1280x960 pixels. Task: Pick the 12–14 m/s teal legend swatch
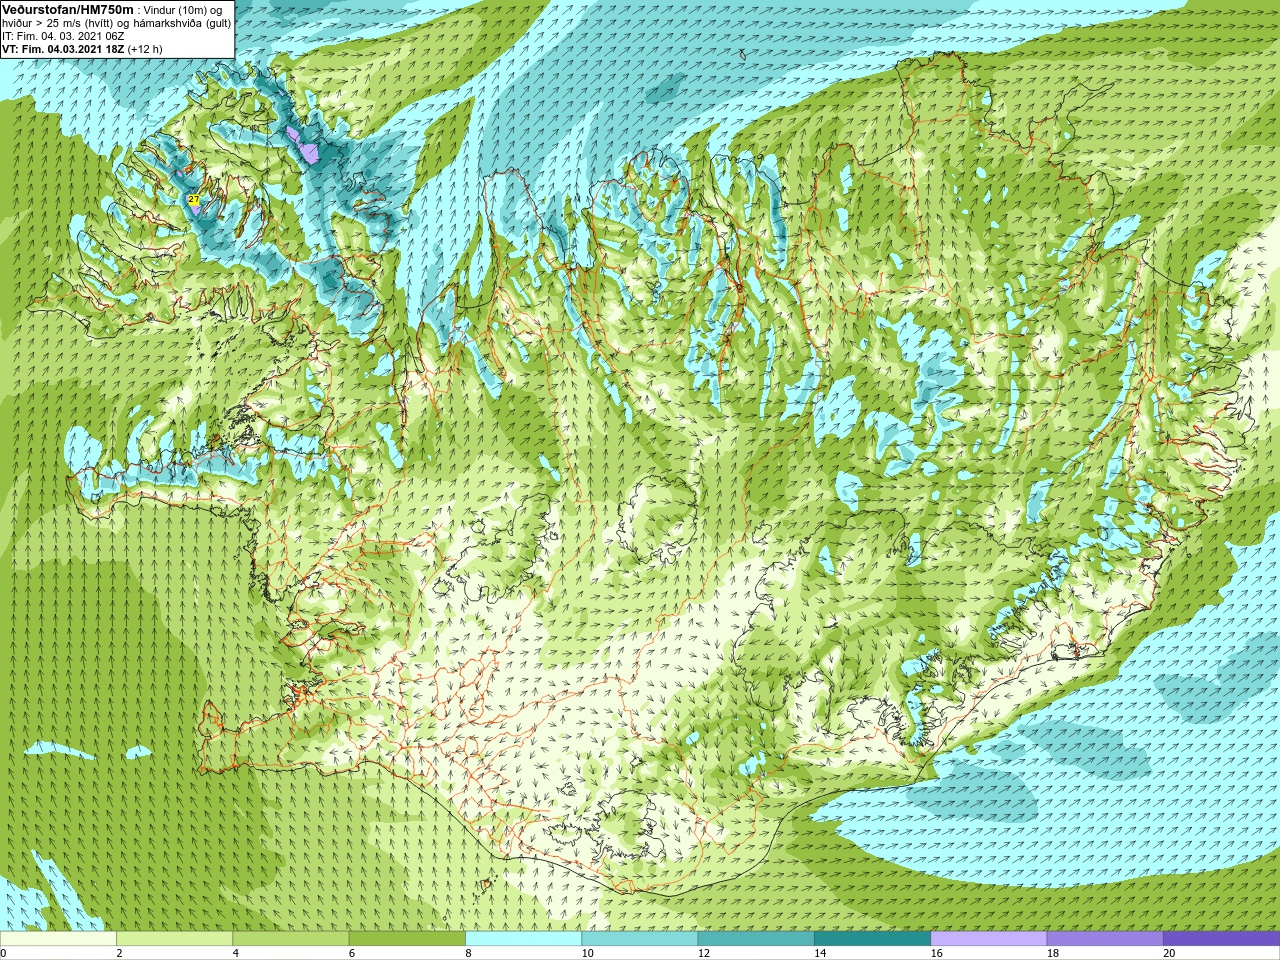pos(756,939)
